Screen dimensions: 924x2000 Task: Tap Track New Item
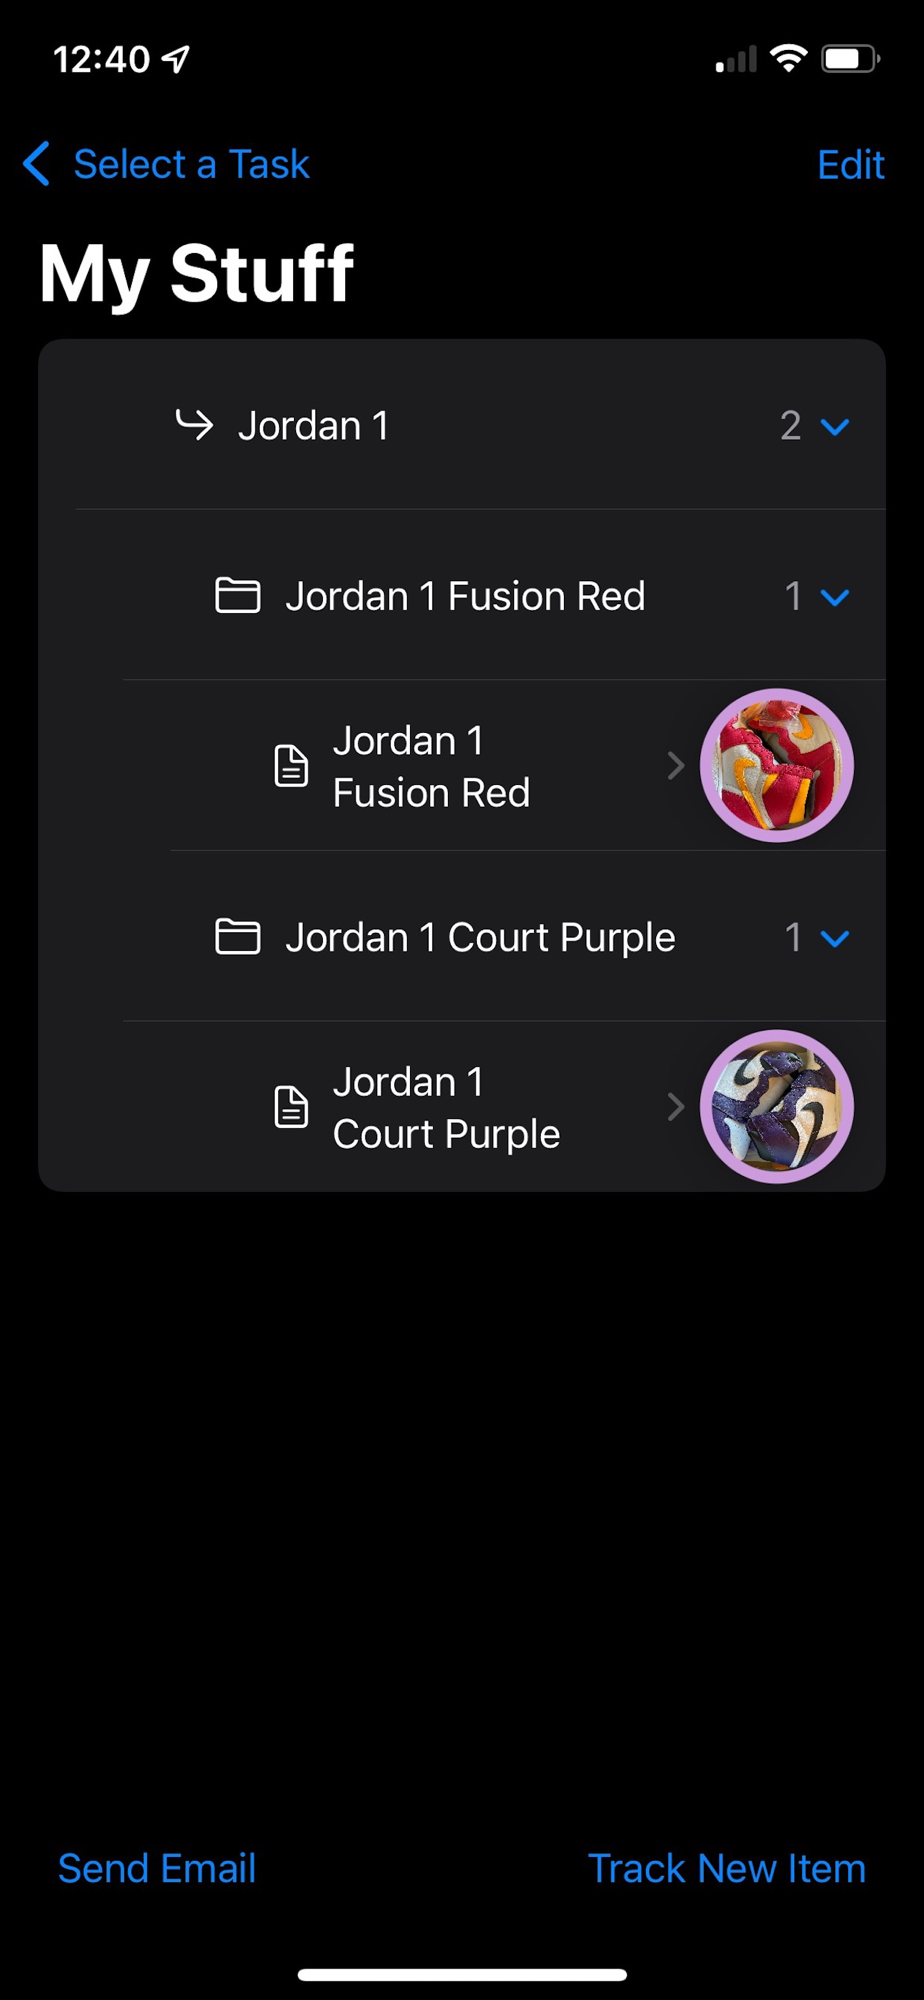pyautogui.click(x=727, y=1868)
